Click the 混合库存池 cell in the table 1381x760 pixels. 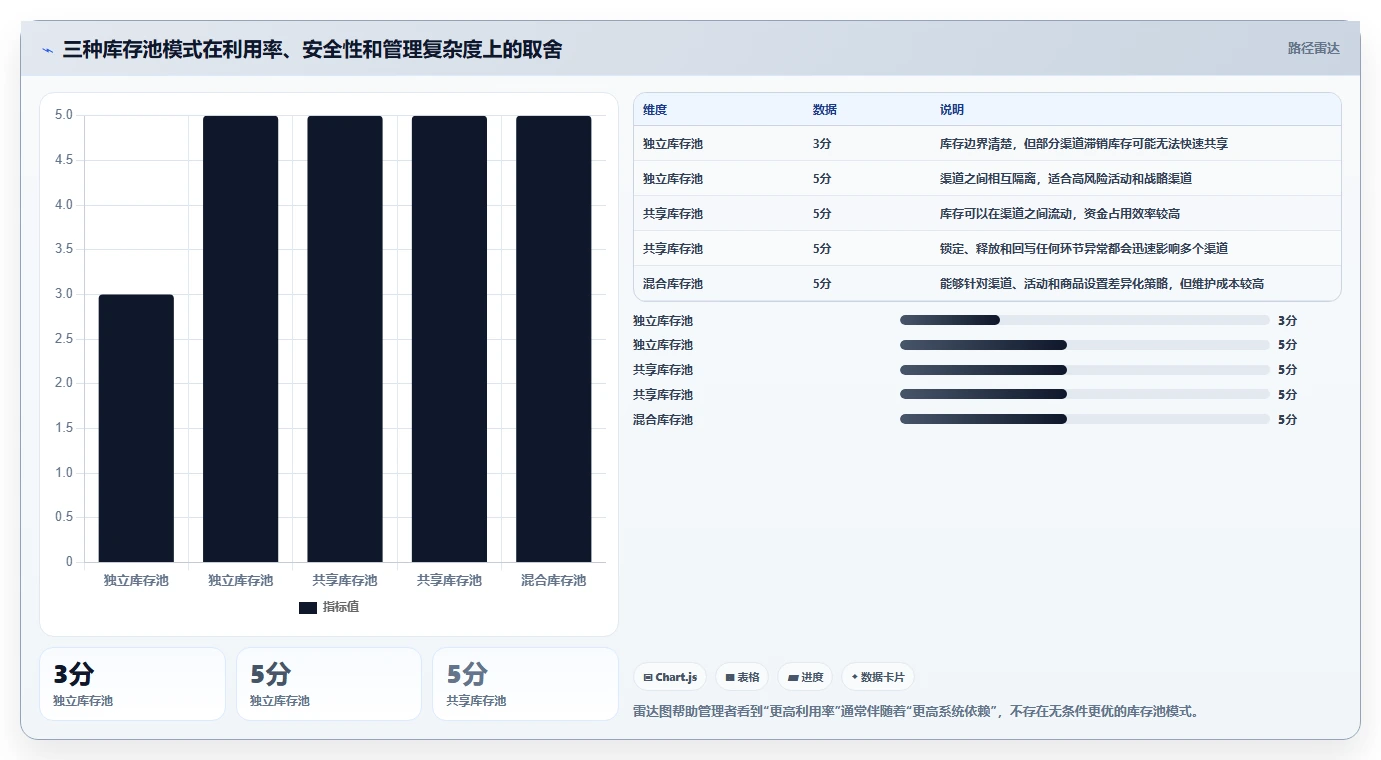(673, 284)
